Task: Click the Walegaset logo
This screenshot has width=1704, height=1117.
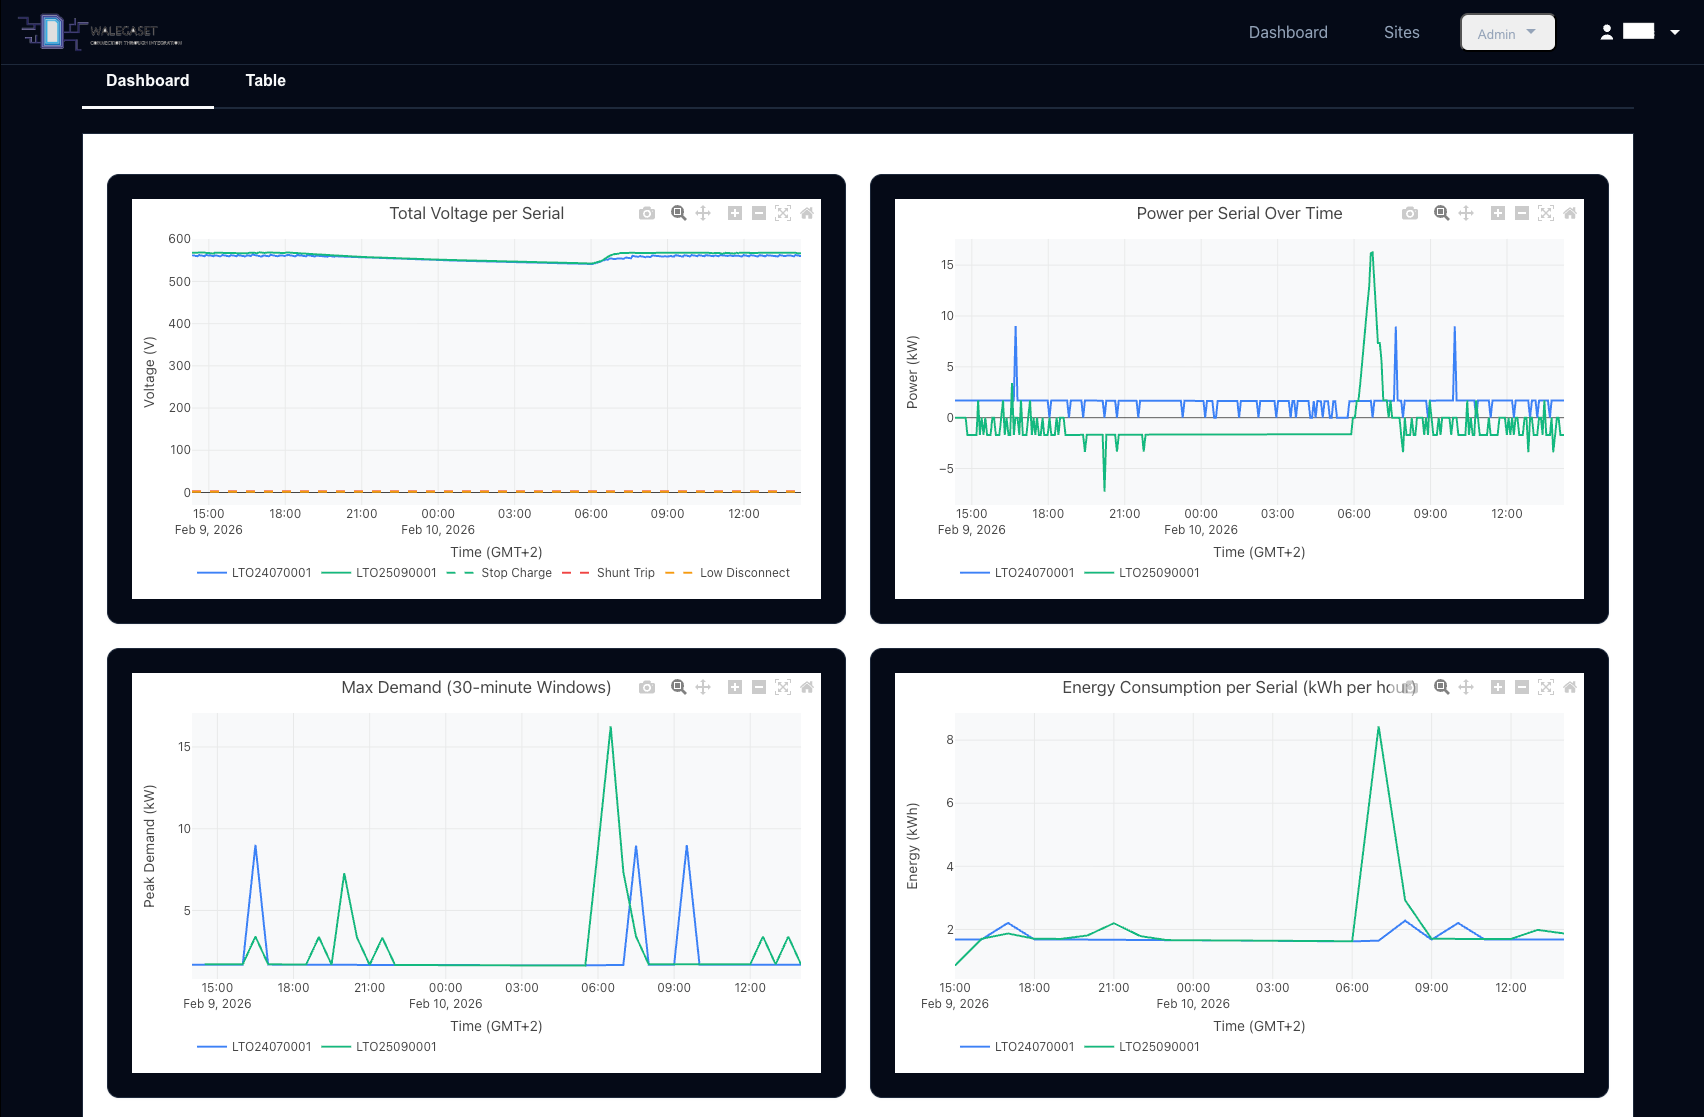Action: [100, 32]
